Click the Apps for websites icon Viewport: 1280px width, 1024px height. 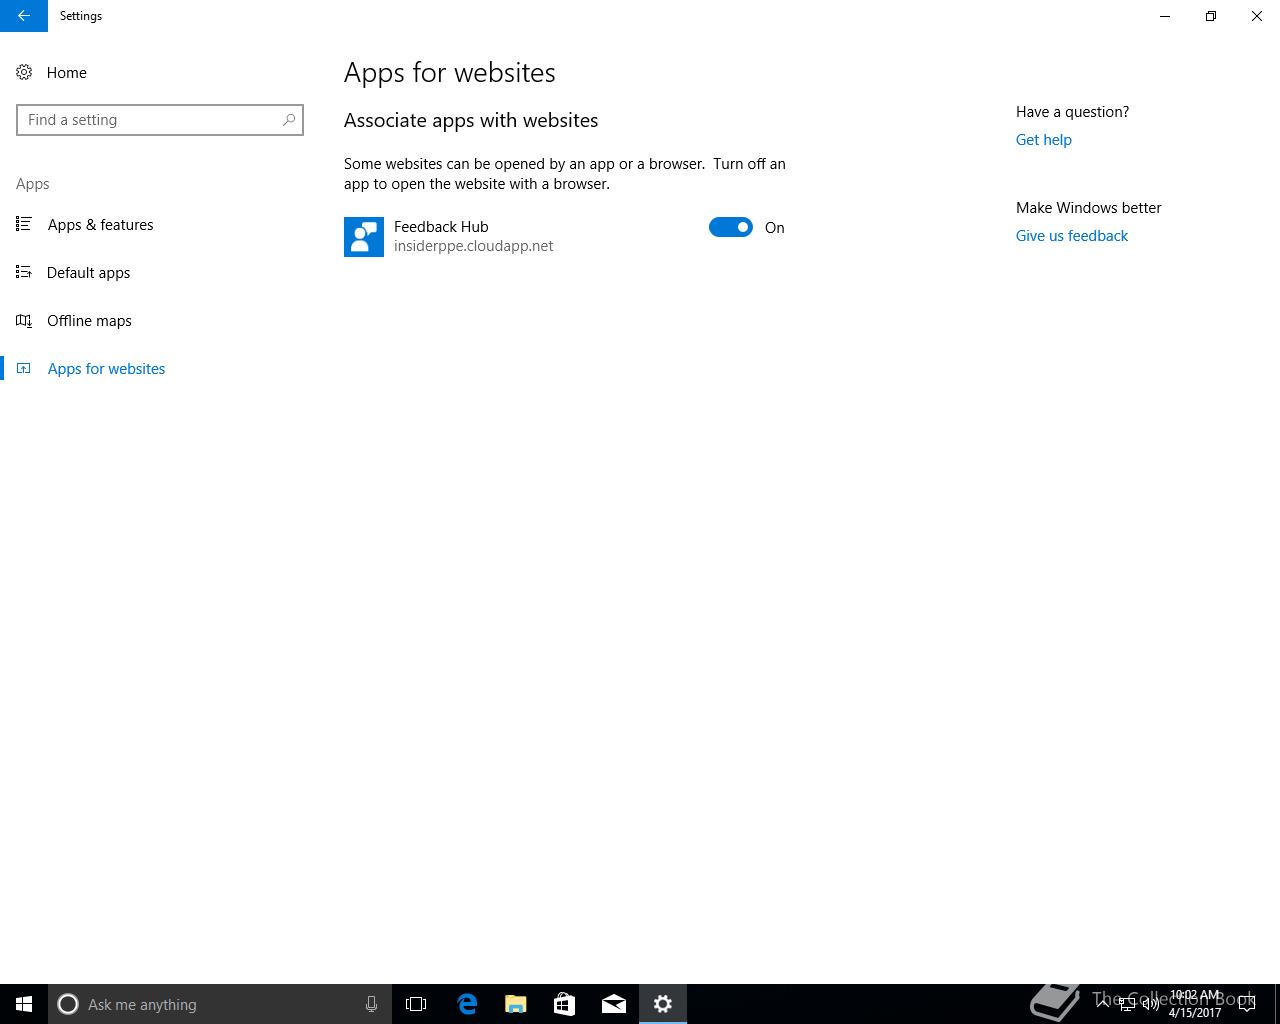click(24, 368)
